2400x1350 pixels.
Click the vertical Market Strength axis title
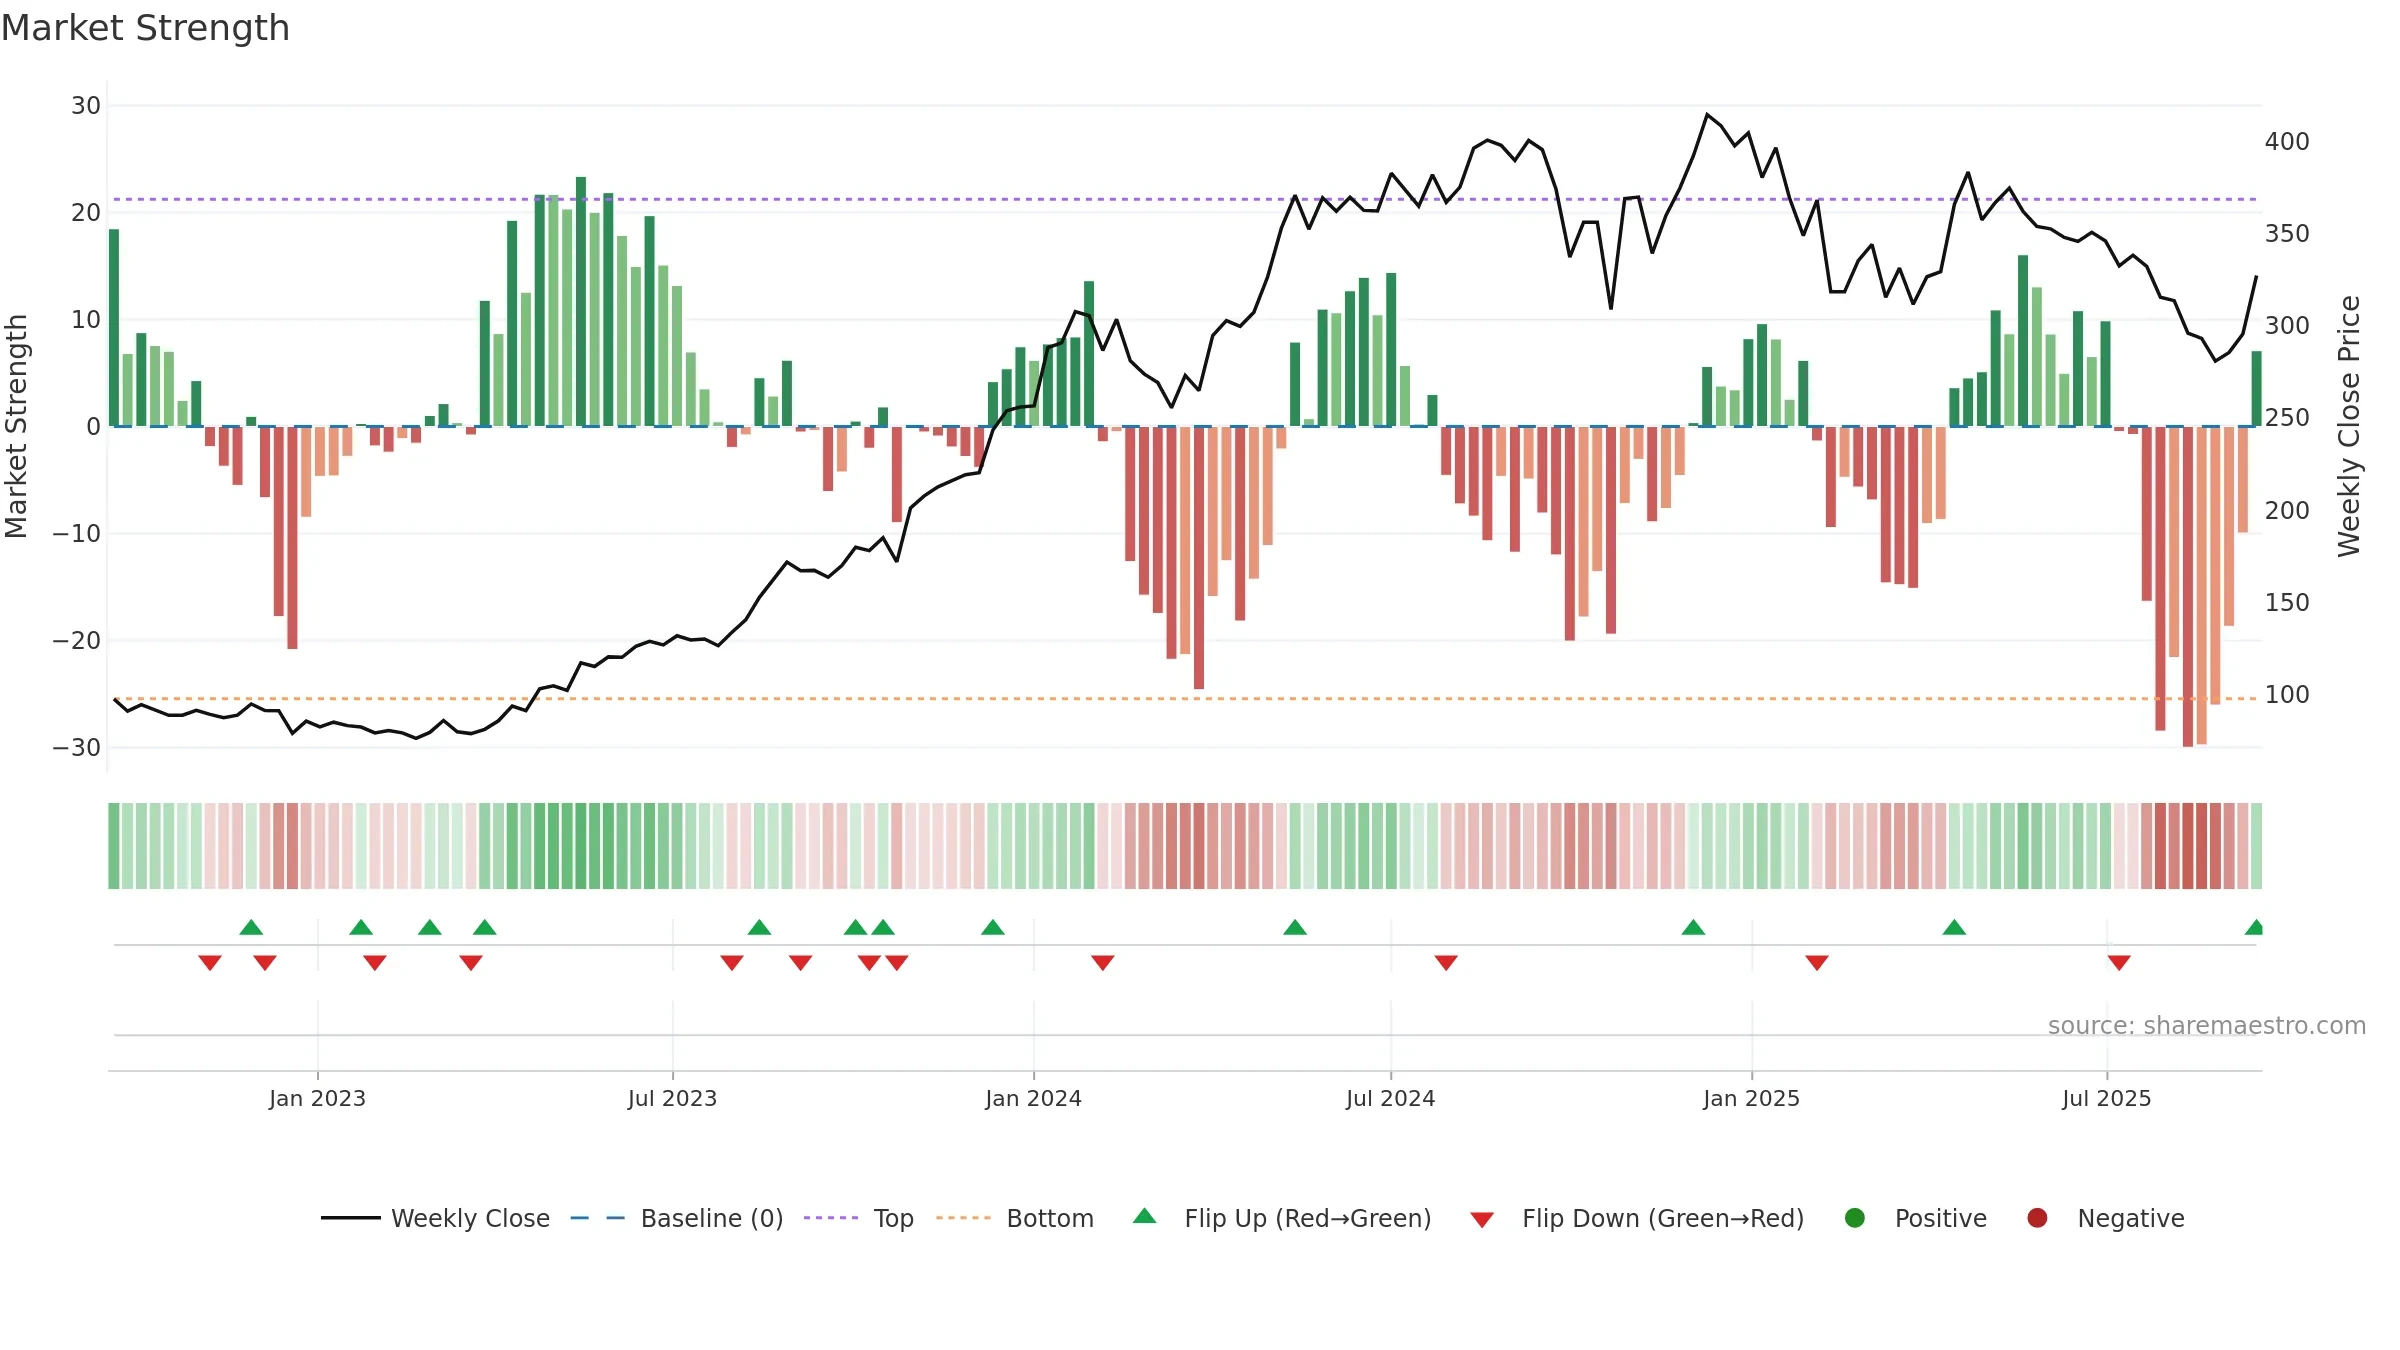[x=16, y=426]
